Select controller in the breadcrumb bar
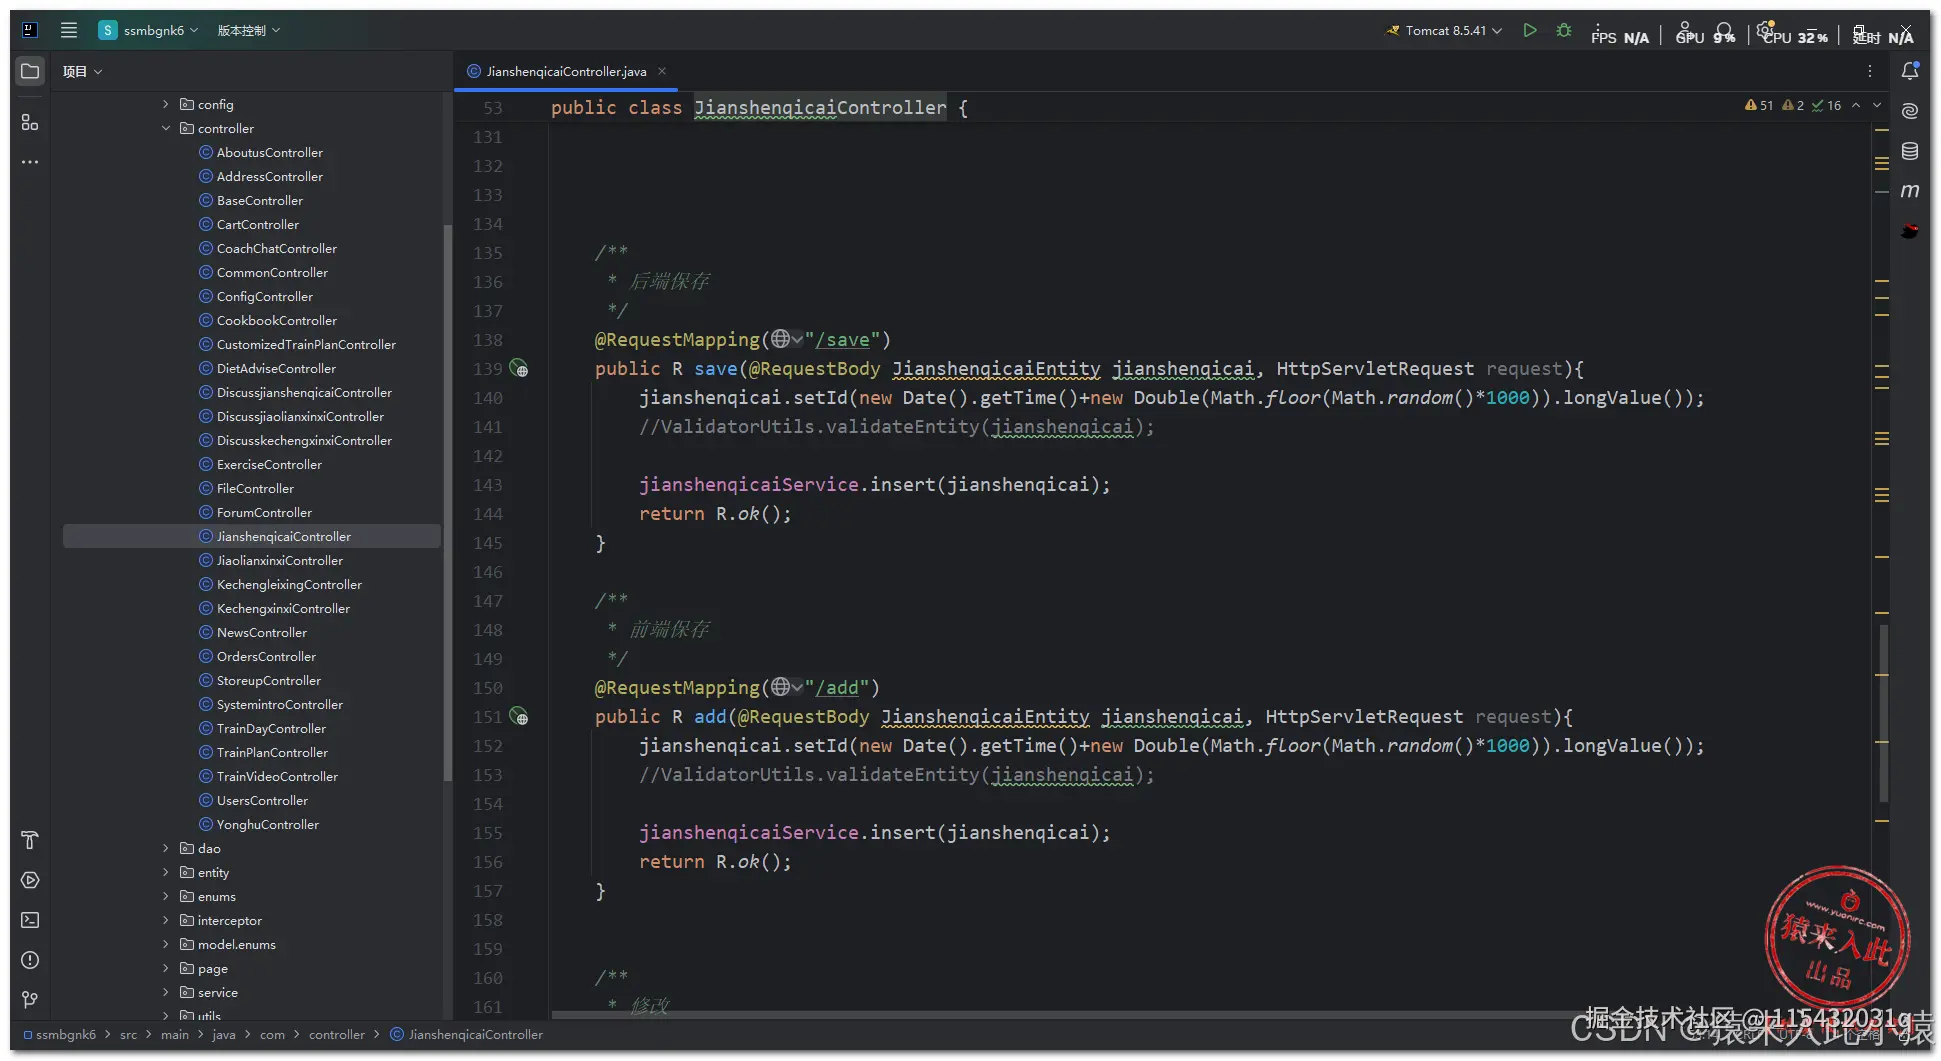Viewport: 1941px width, 1061px height. pos(337,1034)
